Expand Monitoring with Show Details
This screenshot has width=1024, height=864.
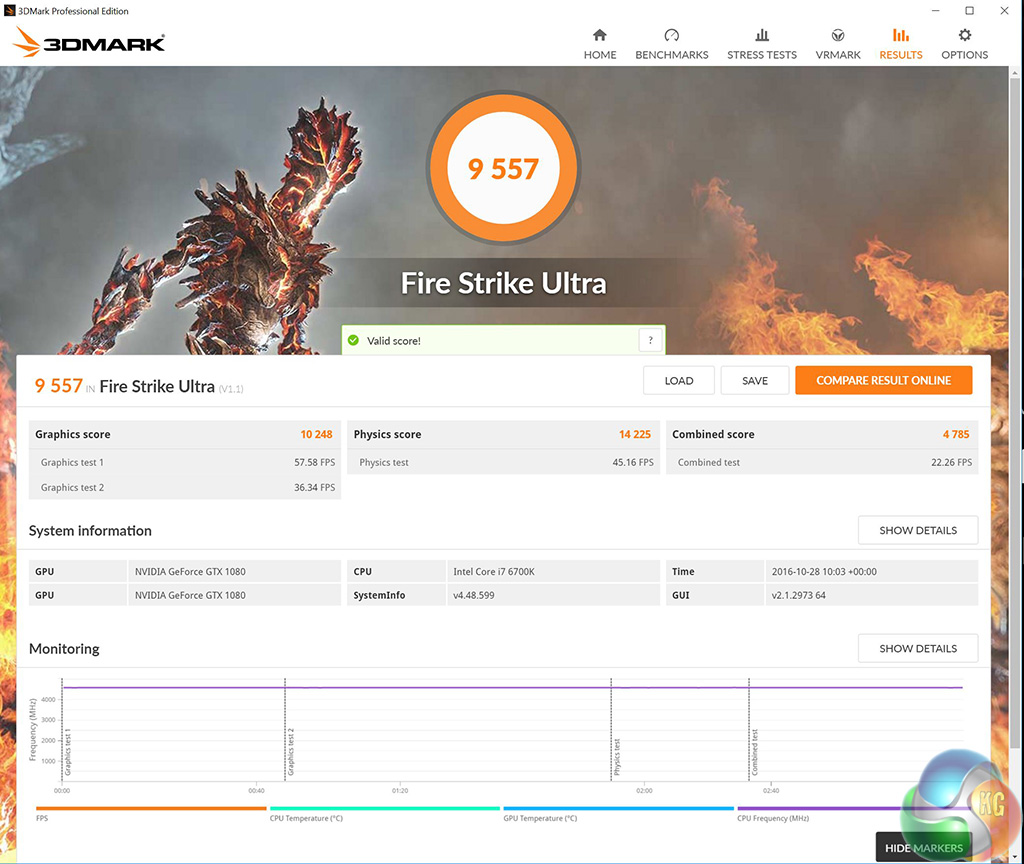coord(917,648)
